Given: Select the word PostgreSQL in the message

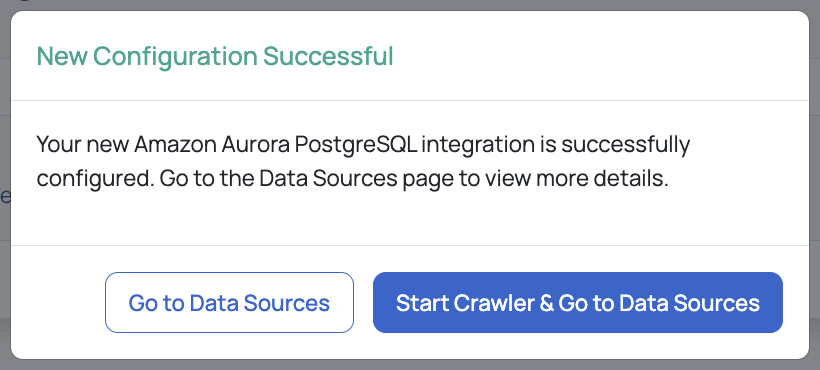Looking at the screenshot, I should (x=356, y=145).
